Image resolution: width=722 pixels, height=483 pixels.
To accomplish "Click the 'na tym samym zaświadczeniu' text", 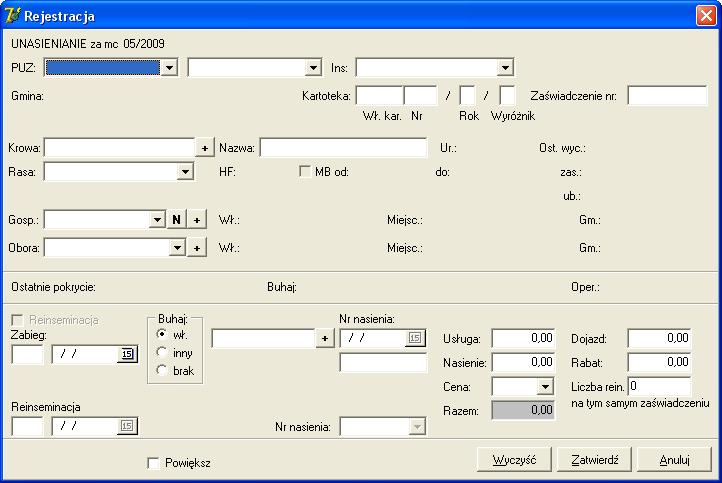I will (640, 403).
